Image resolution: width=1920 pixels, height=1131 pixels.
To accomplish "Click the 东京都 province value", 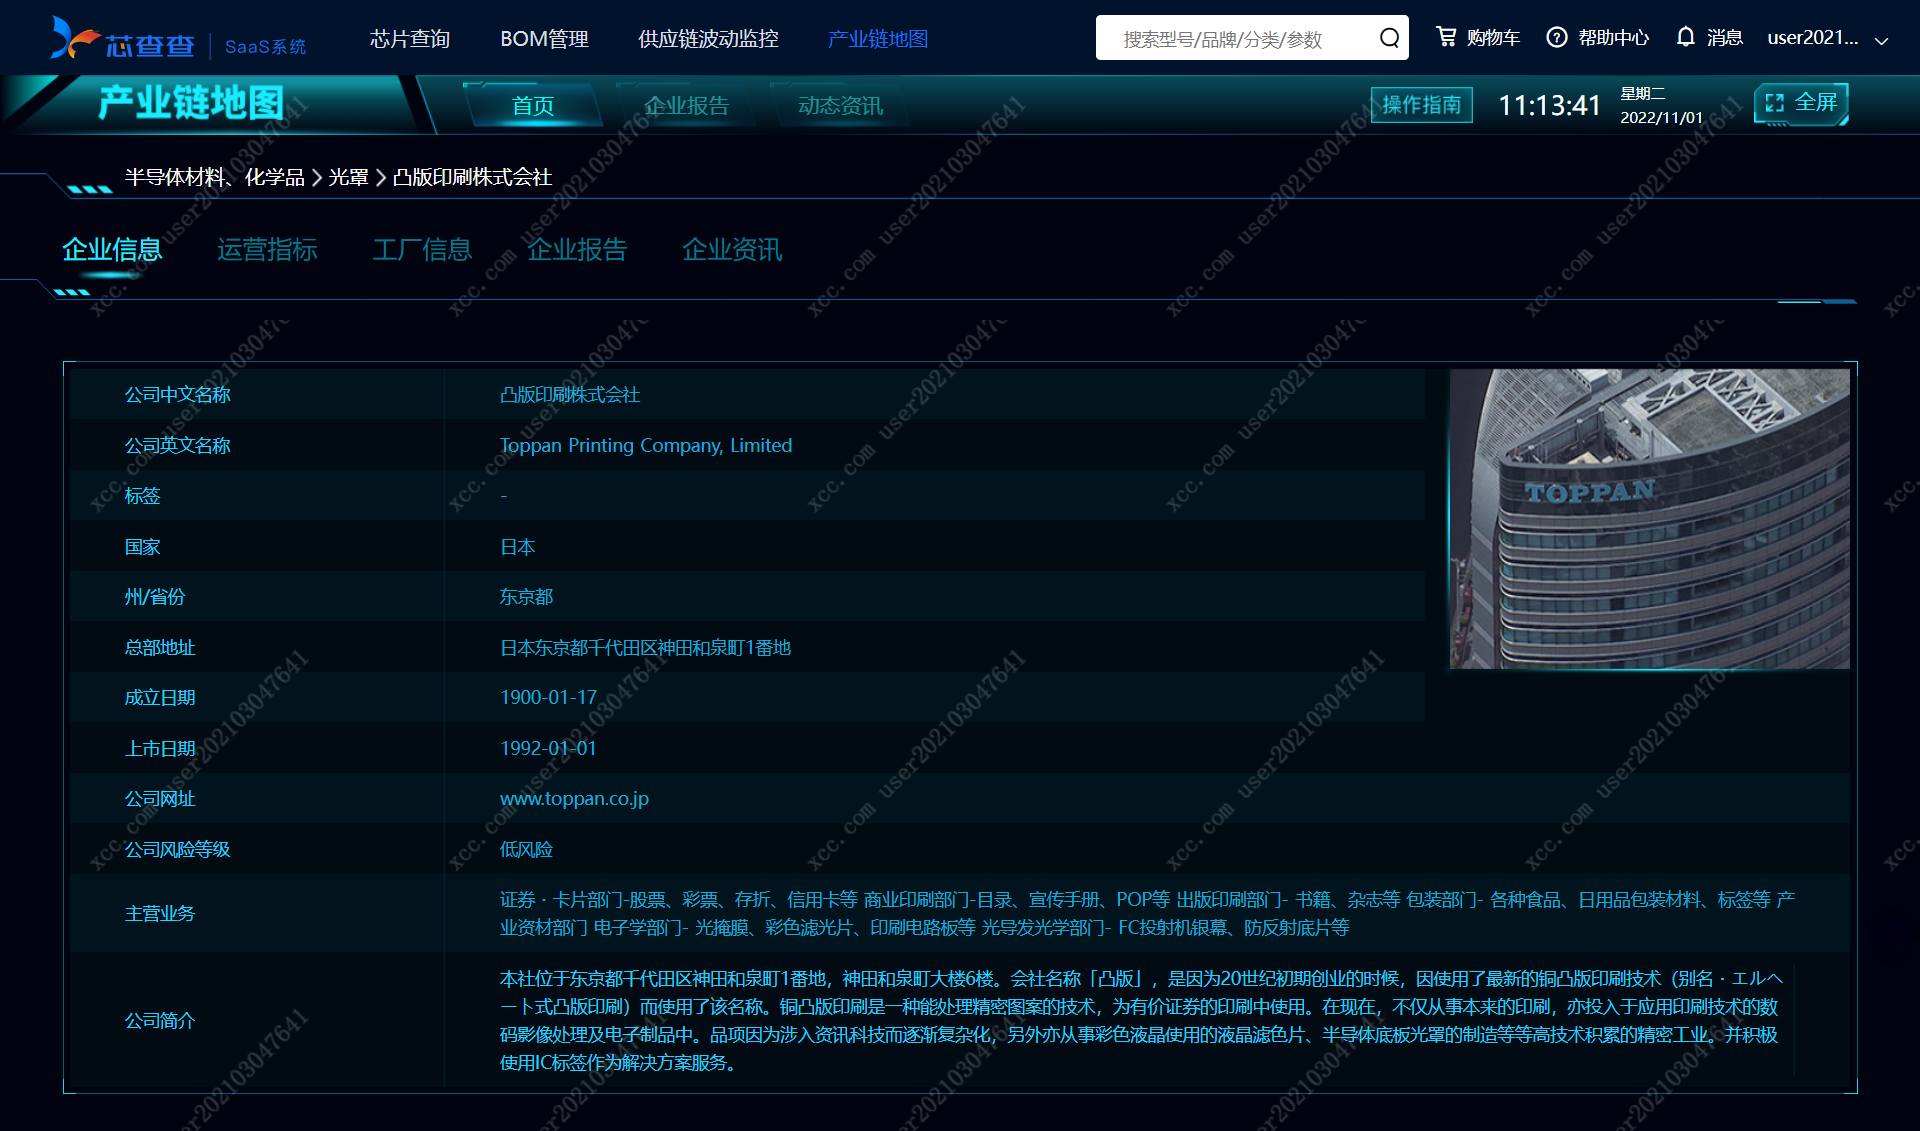I will pos(526,597).
